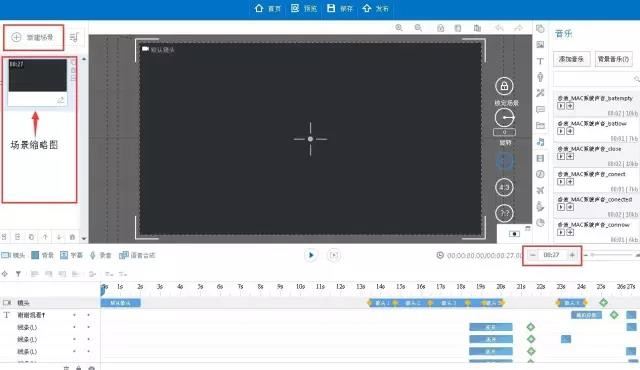This screenshot has width=640, height=370.
Task: Add the conected sound to timeline
Action: click(x=570, y=207)
